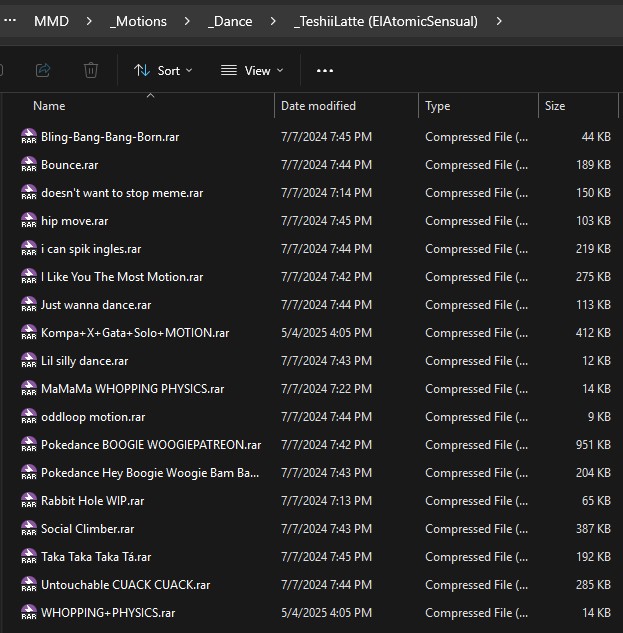Click the 951 KB size cell
This screenshot has height=633, width=623.
pos(593,444)
